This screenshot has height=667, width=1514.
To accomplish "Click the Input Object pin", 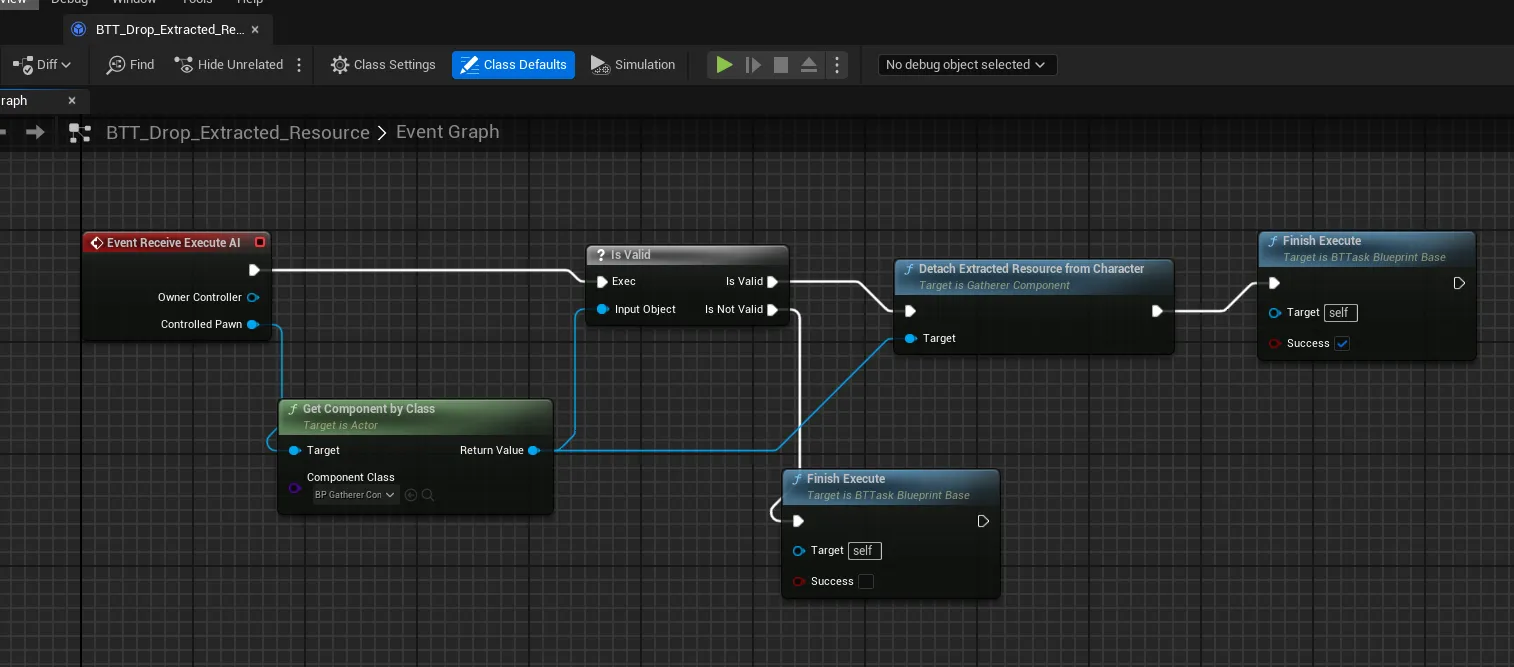I will pos(602,309).
